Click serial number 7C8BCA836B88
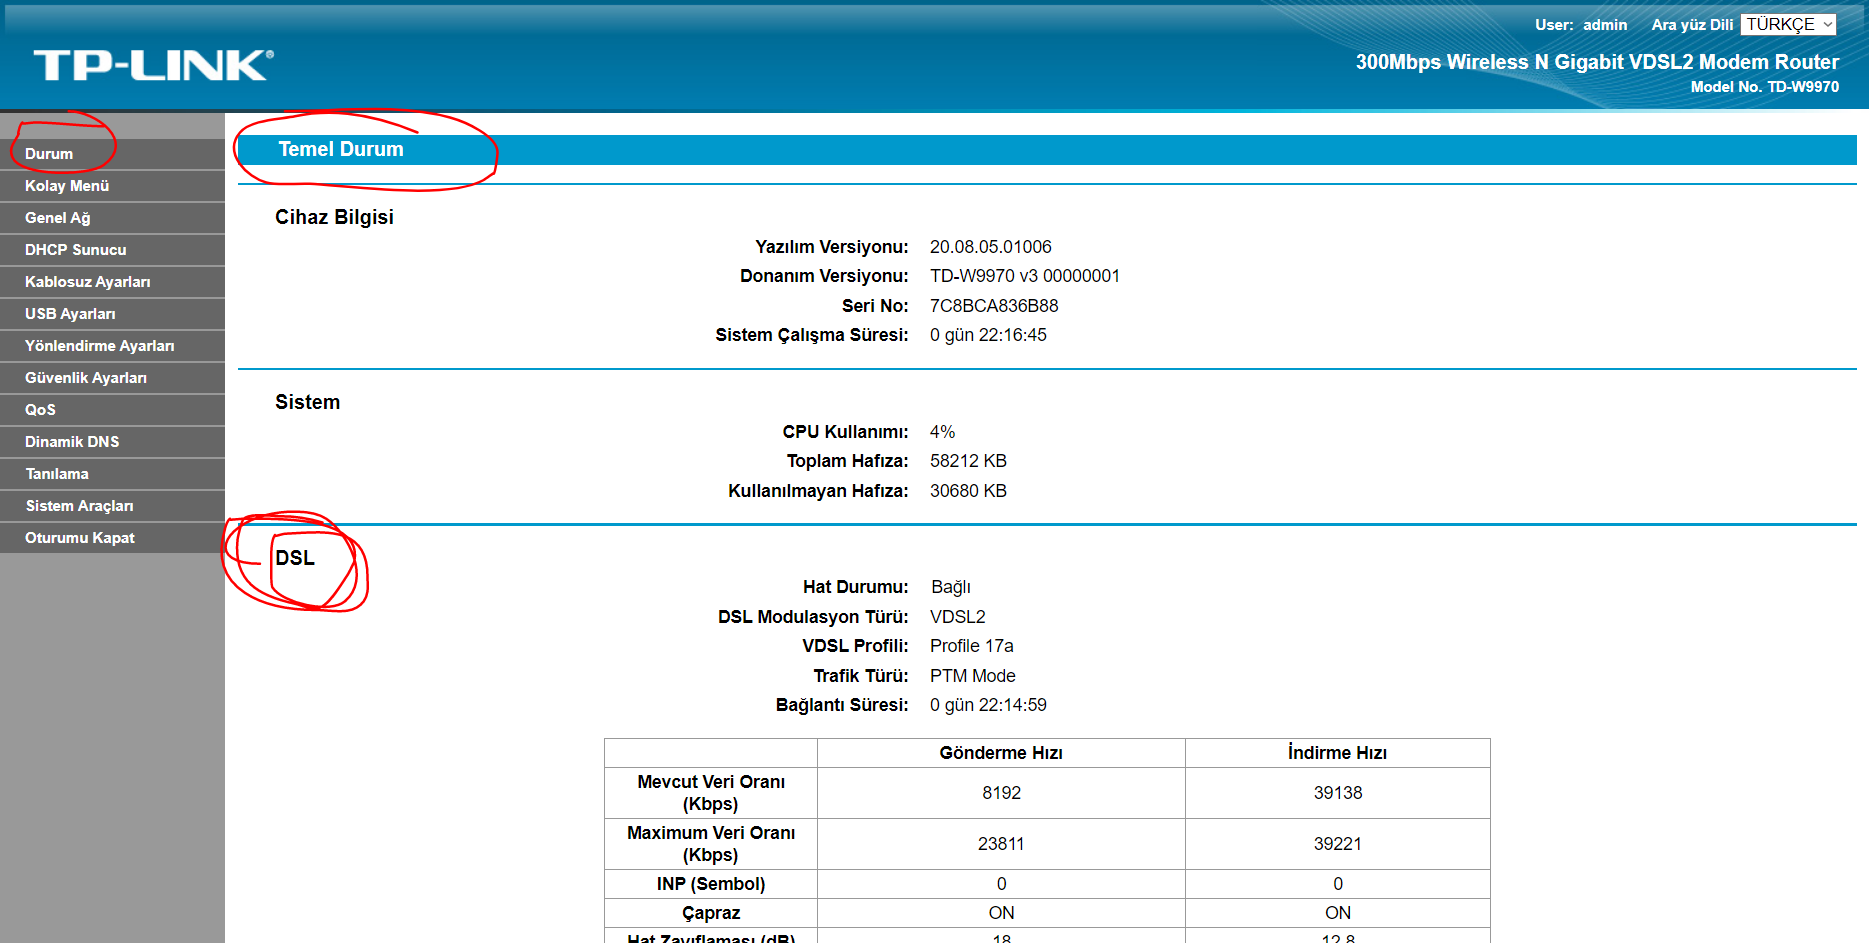 994,306
